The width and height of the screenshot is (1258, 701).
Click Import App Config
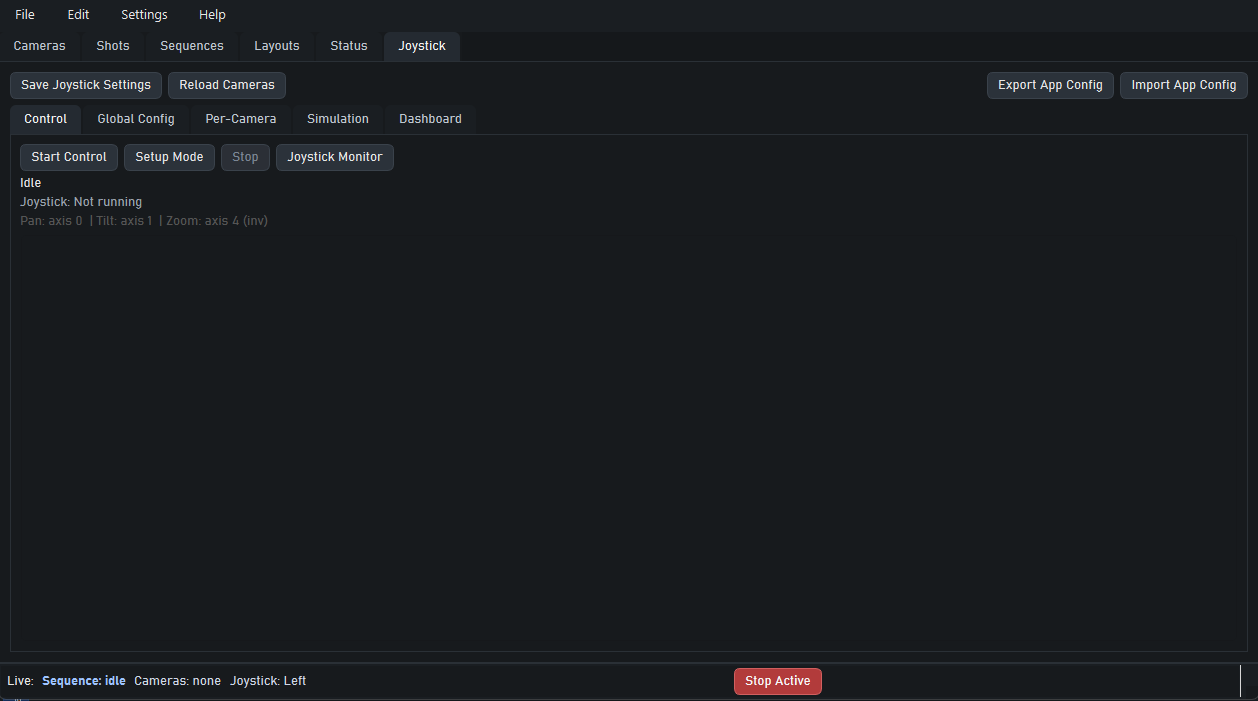point(1184,85)
